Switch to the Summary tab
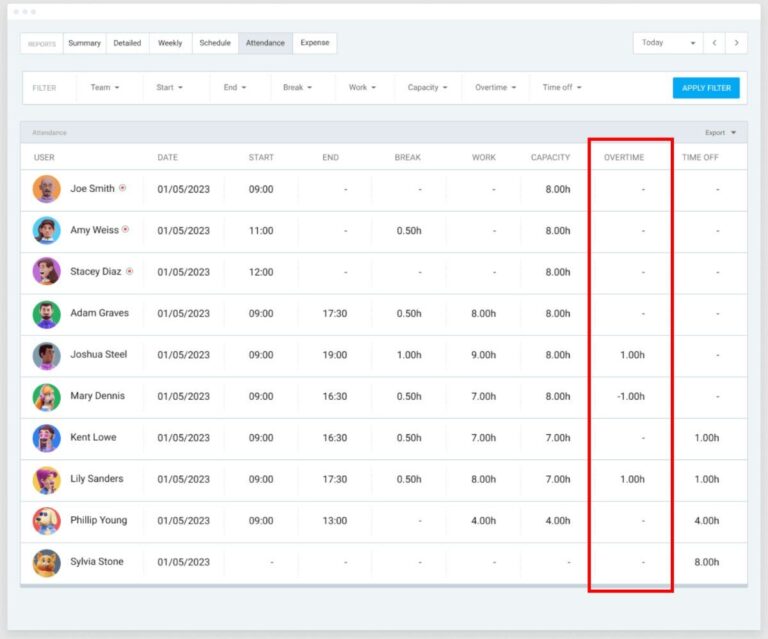Image resolution: width=768 pixels, height=639 pixels. tap(84, 43)
